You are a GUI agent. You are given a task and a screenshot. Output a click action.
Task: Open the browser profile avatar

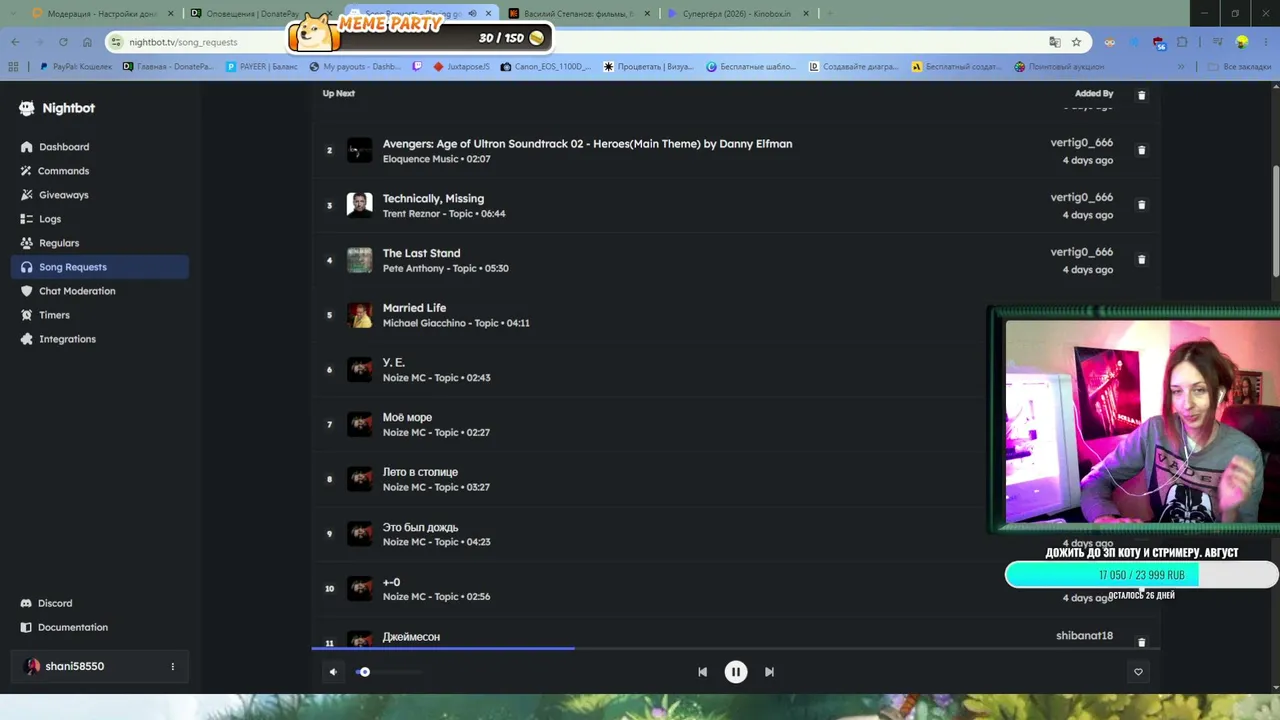pos(1242,42)
